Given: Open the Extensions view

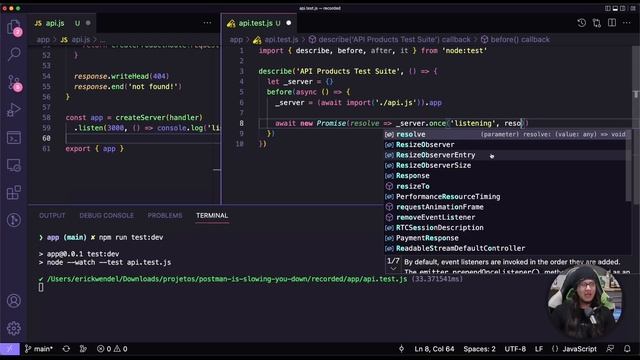Looking at the screenshot, I should [14, 193].
